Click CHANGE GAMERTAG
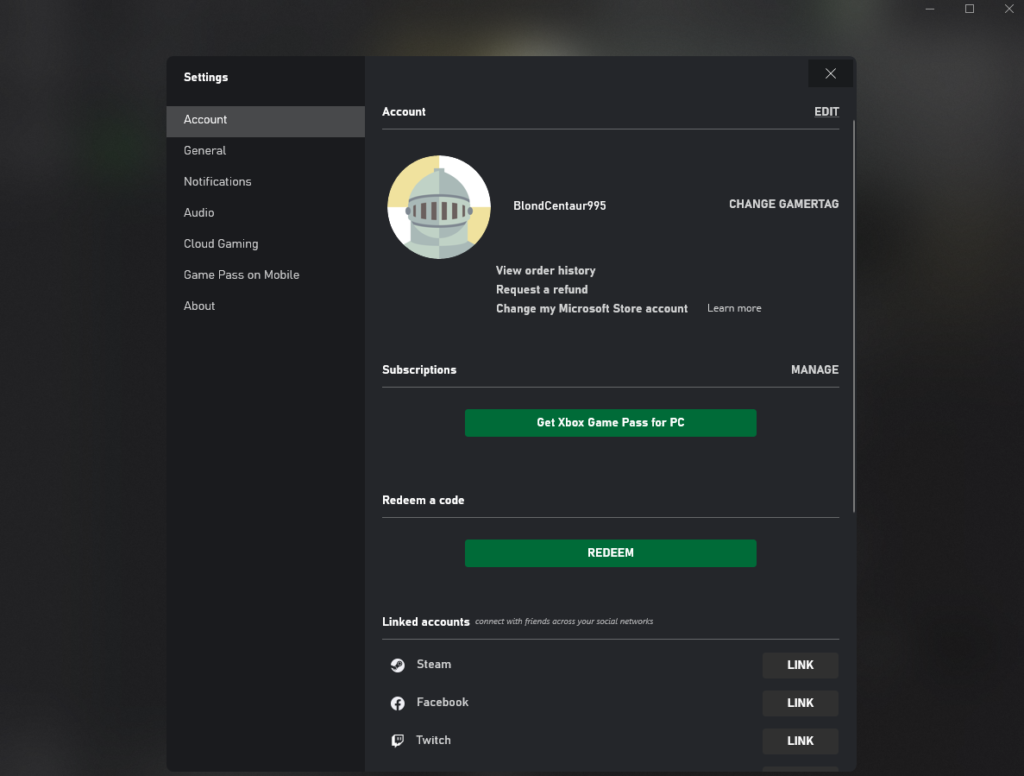This screenshot has height=776, width=1024. pos(784,204)
